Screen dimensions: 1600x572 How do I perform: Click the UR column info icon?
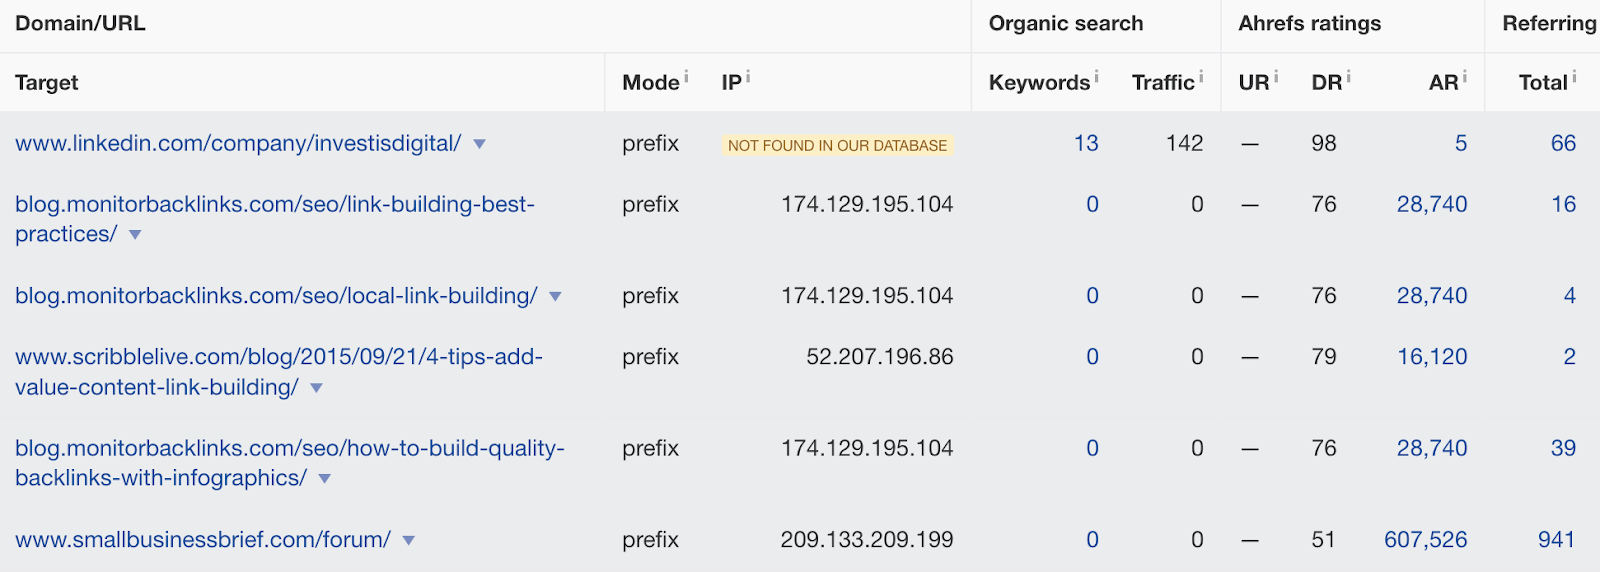[1276, 76]
